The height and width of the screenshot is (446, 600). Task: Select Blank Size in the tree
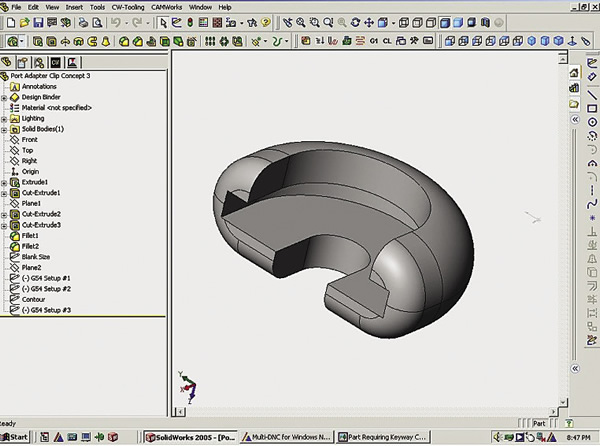click(36, 257)
